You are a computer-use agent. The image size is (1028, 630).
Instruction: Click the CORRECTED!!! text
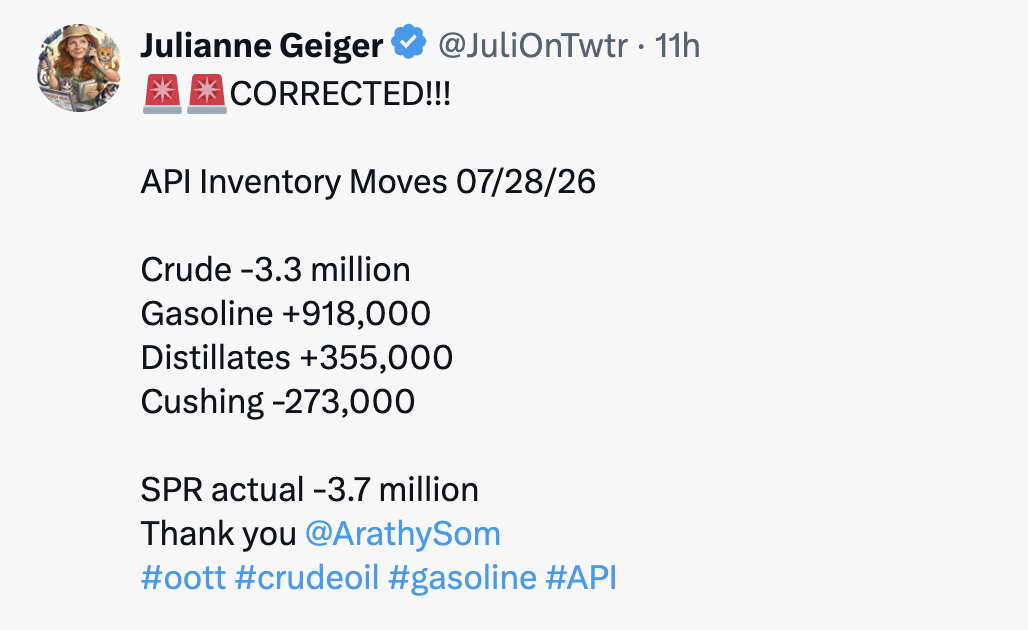(340, 94)
